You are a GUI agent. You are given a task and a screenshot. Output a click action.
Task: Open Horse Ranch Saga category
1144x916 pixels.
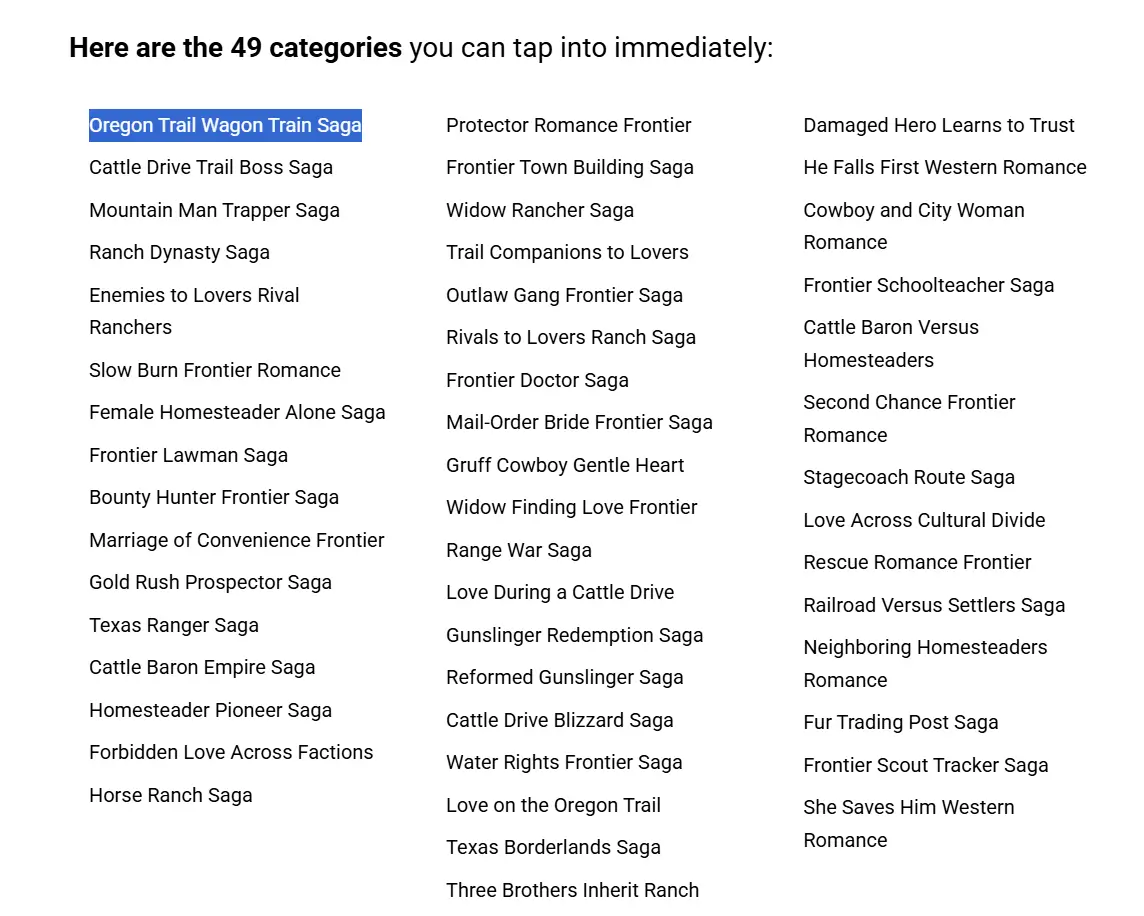[x=171, y=796]
